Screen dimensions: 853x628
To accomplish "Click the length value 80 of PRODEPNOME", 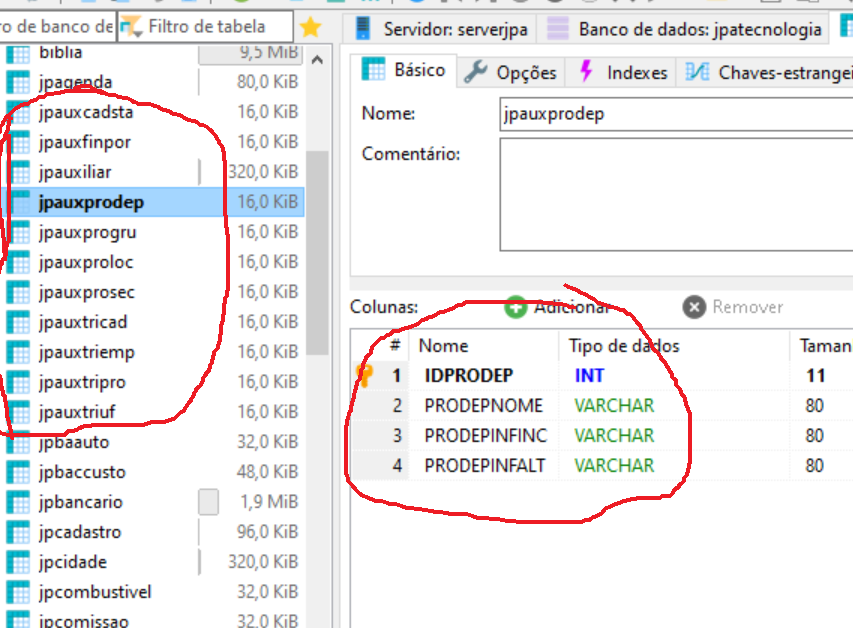I will 814,405.
